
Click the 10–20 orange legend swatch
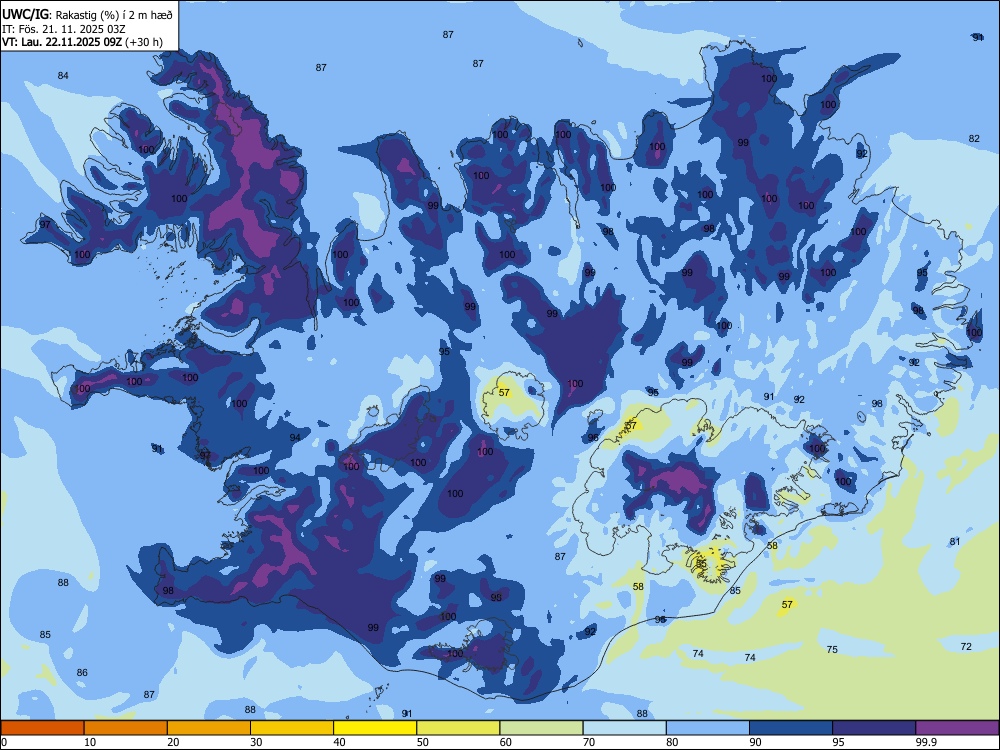point(126,728)
